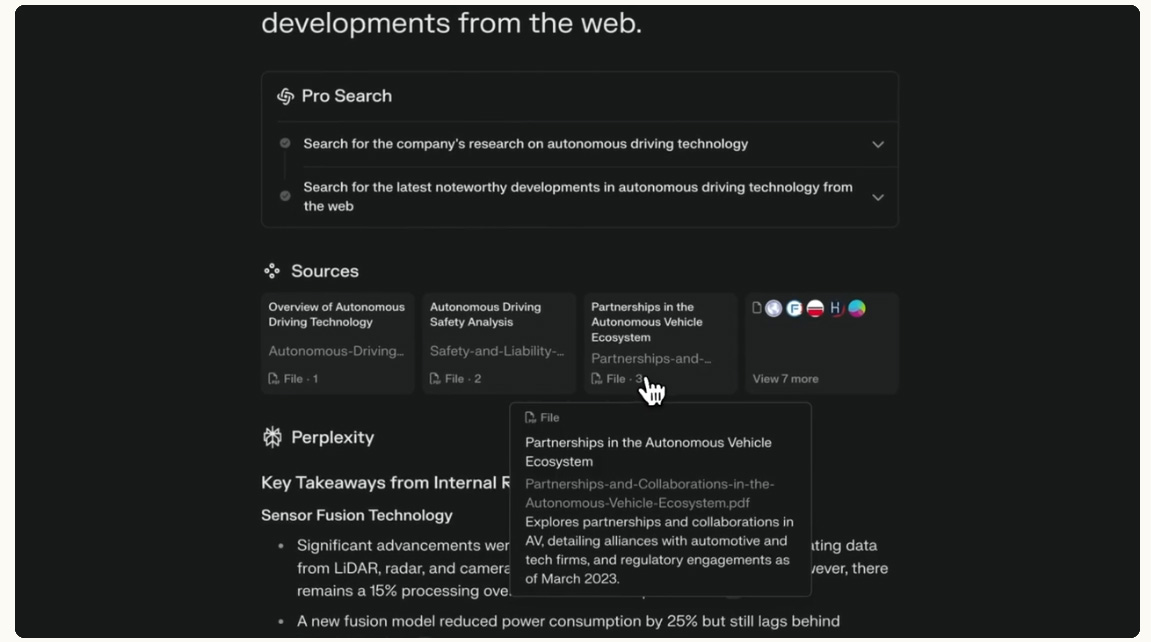The image size is (1151, 642).
Task: Open the Partnerships-and-Collaborations PDF filename in tooltip
Action: pos(649,493)
